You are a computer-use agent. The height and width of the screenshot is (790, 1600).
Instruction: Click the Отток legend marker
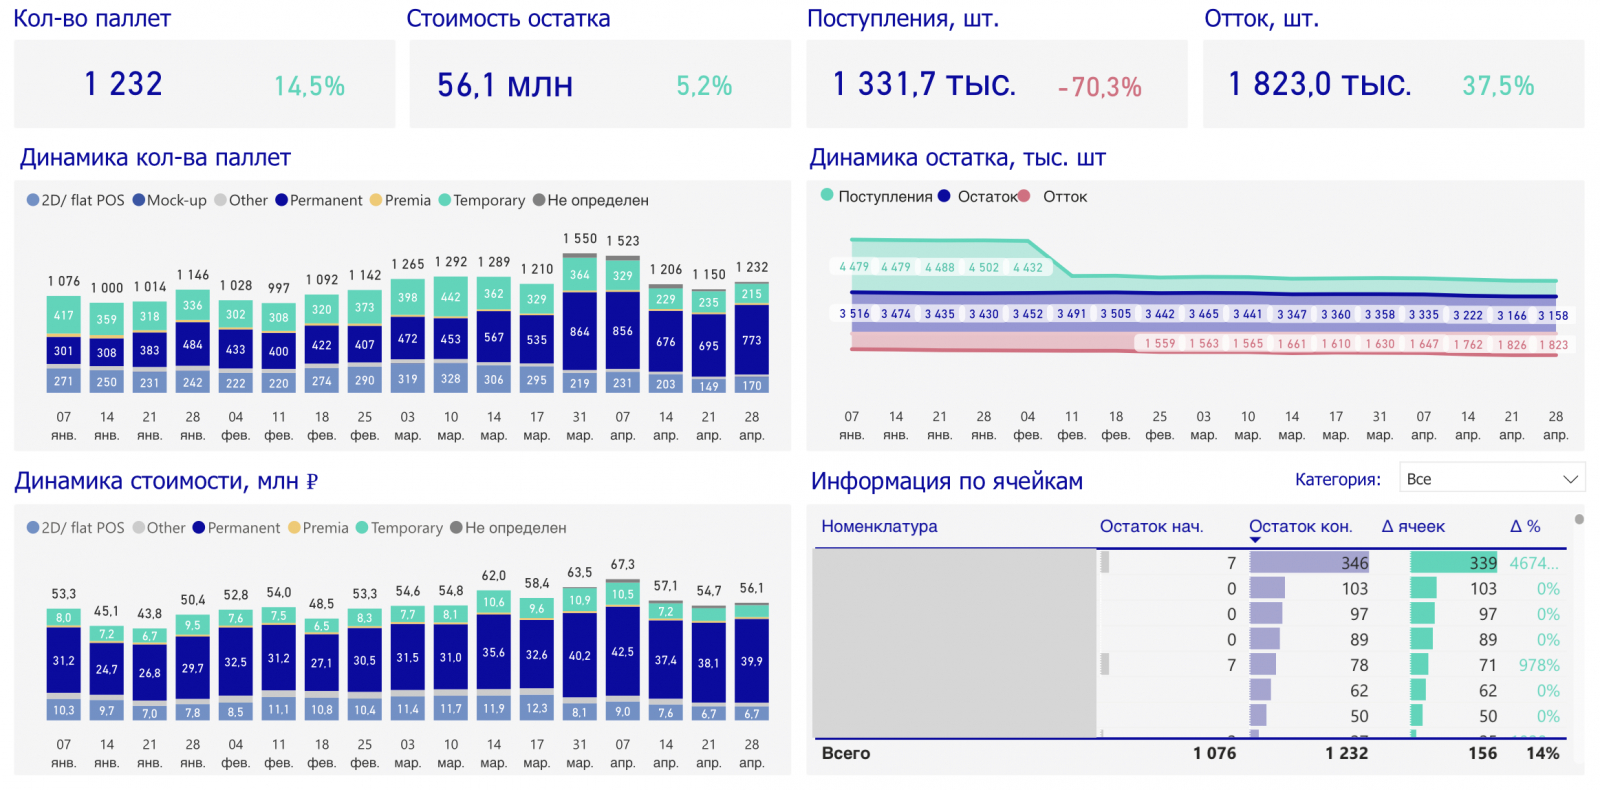pyautogui.click(x=1024, y=196)
